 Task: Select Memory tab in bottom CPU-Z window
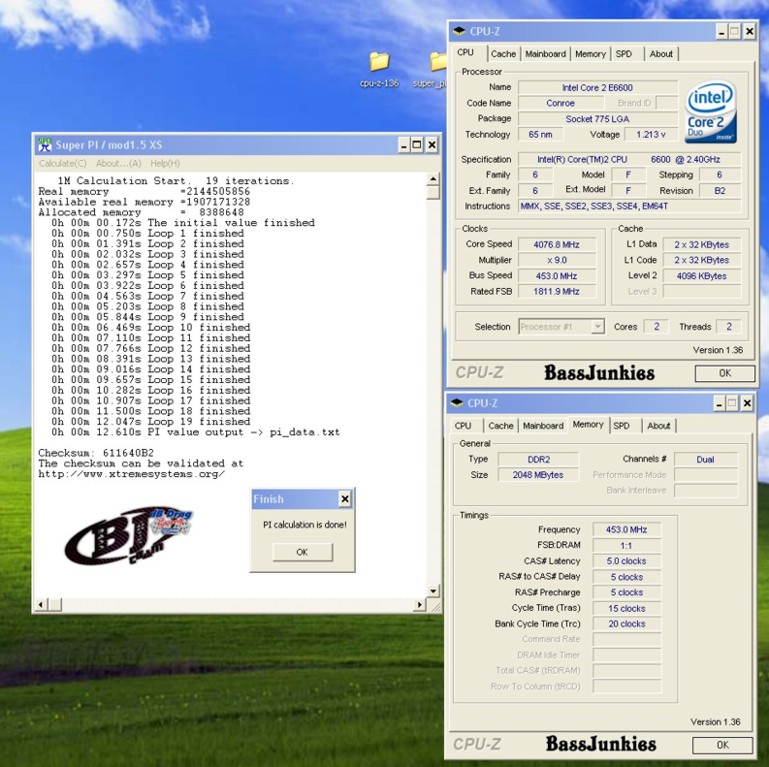(588, 424)
